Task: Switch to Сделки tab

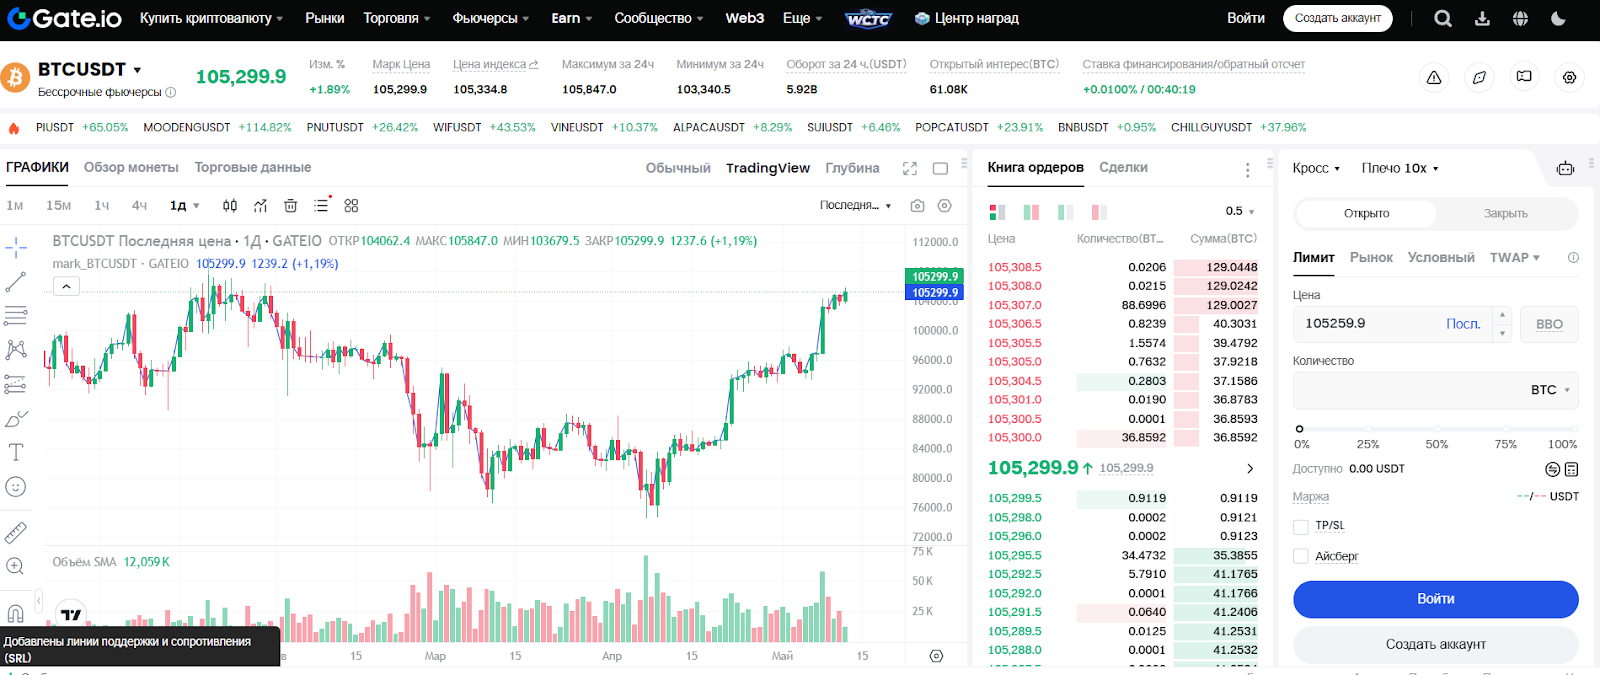Action: [x=1123, y=167]
